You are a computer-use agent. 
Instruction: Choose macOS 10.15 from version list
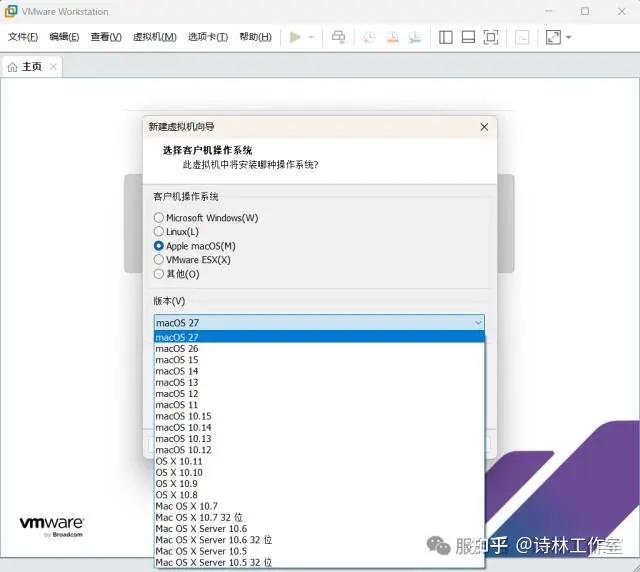click(x=319, y=416)
